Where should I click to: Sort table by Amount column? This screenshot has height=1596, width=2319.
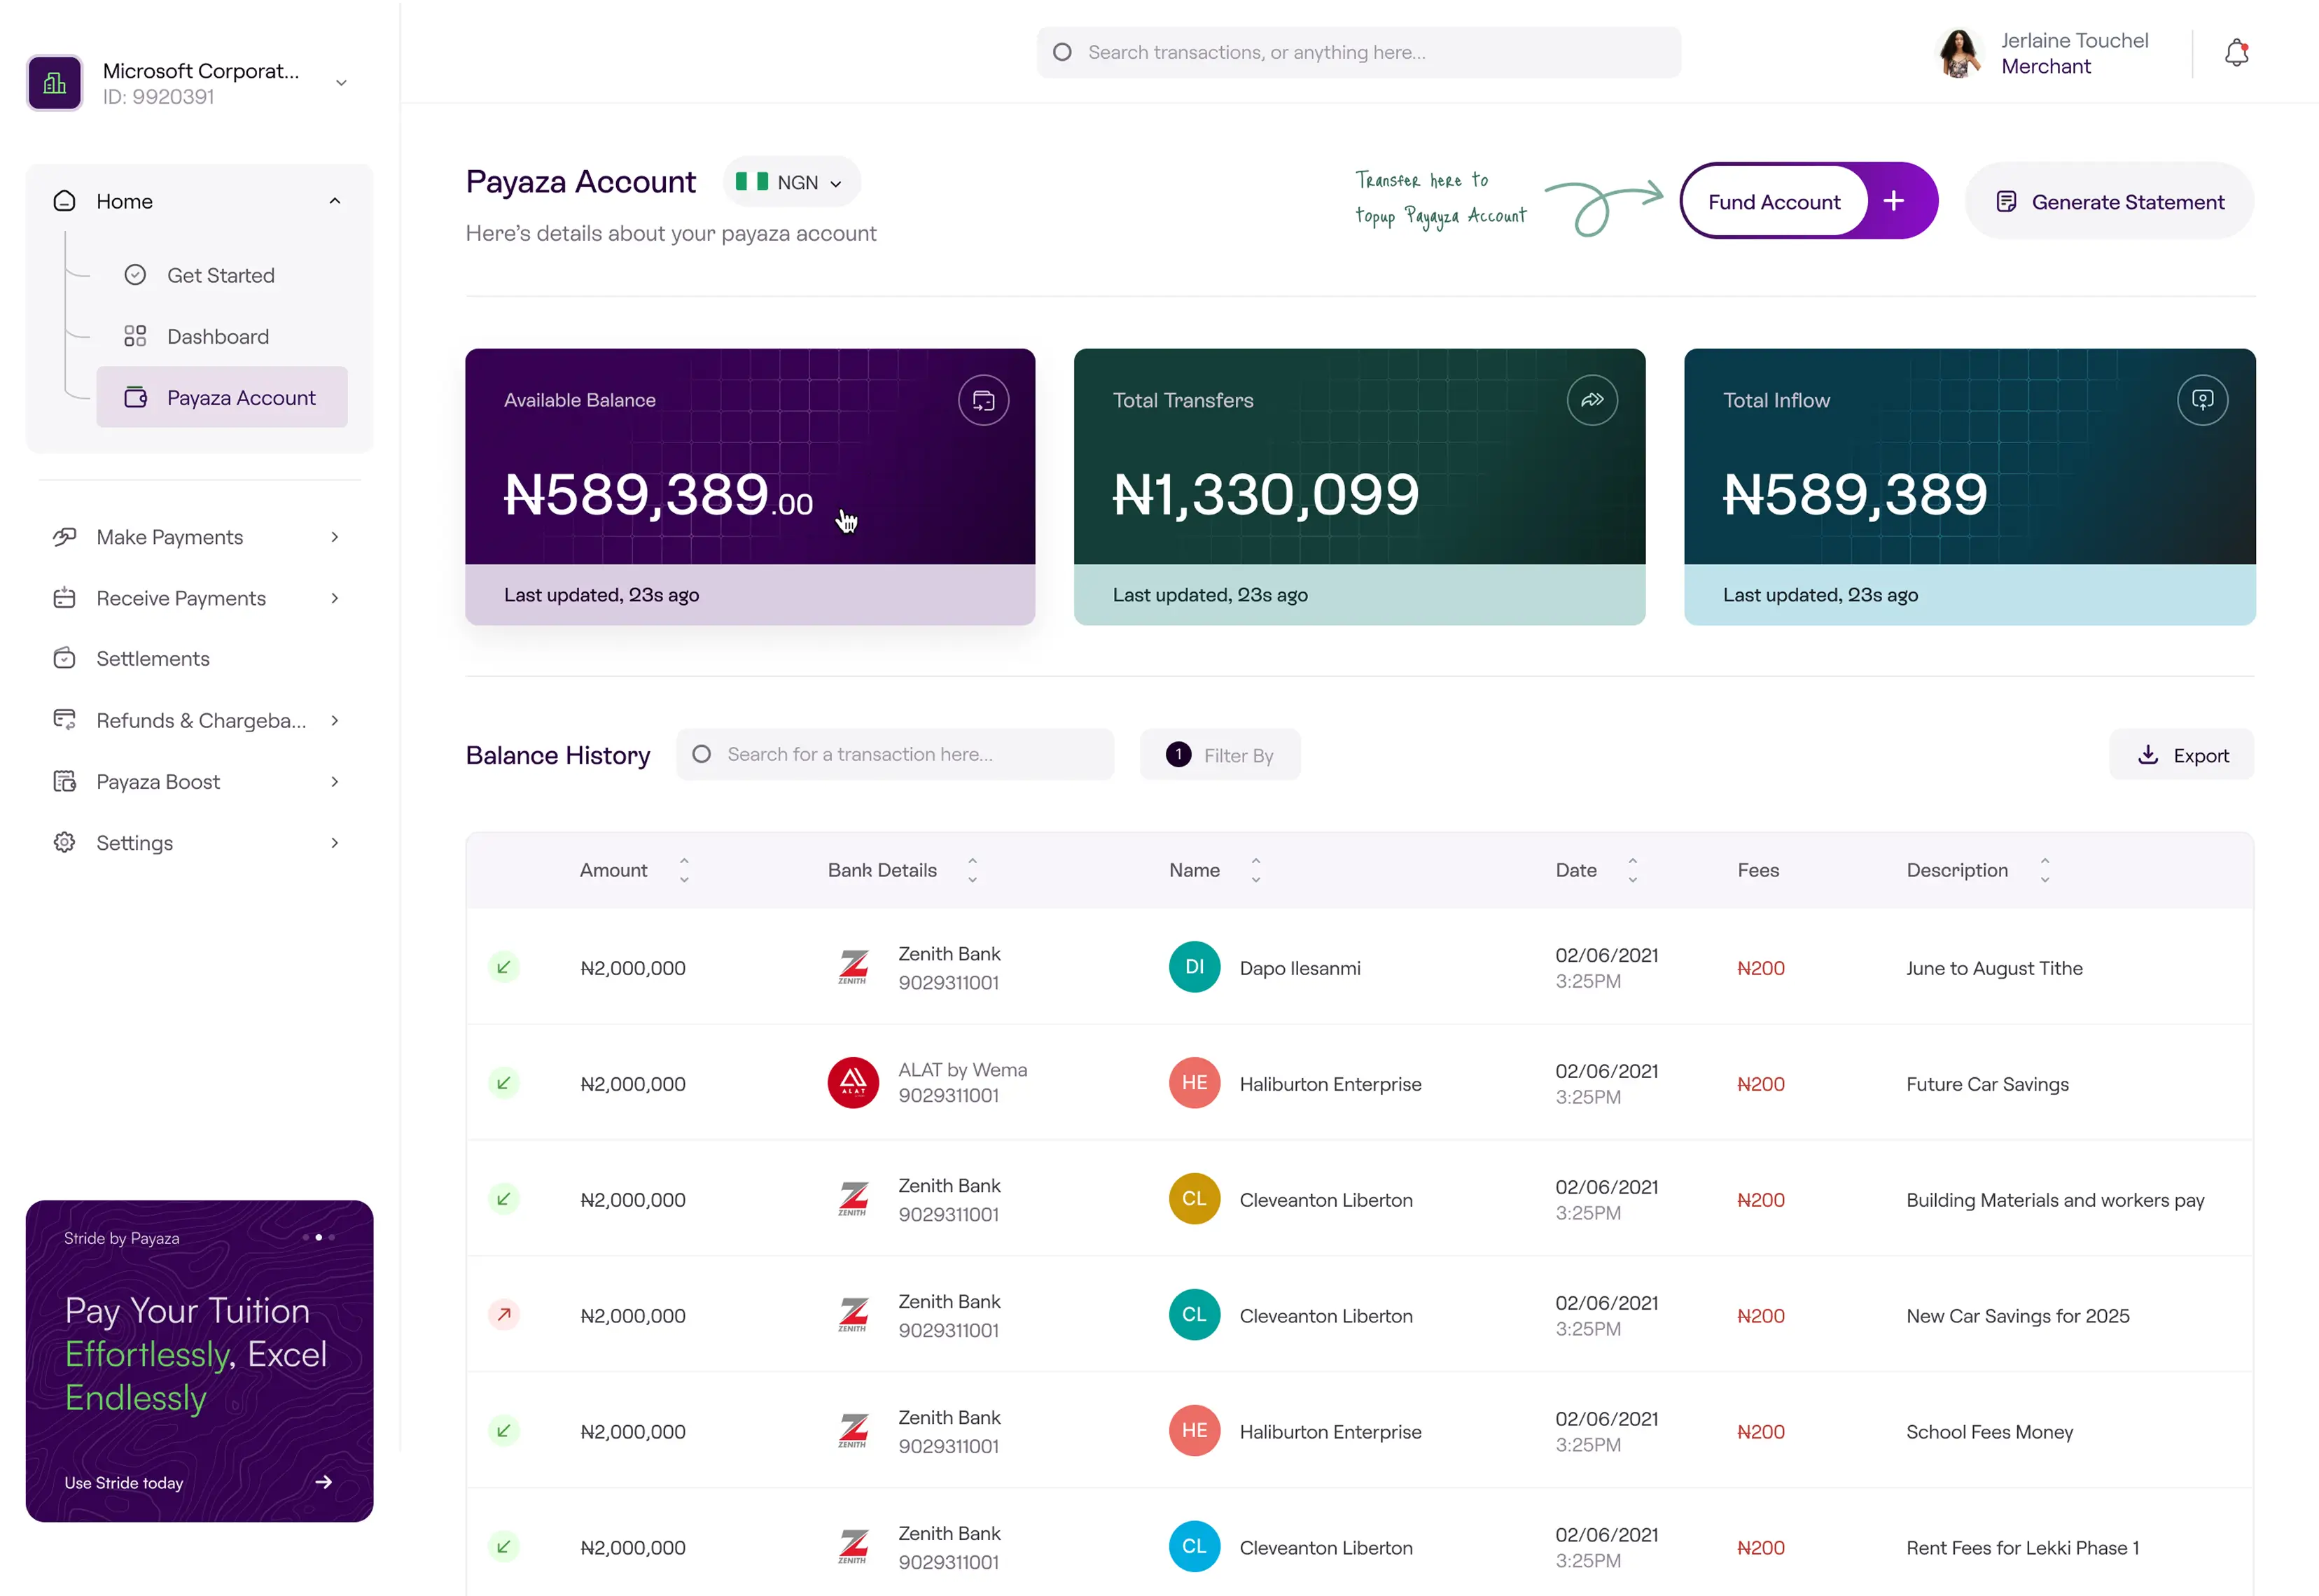[x=684, y=870]
